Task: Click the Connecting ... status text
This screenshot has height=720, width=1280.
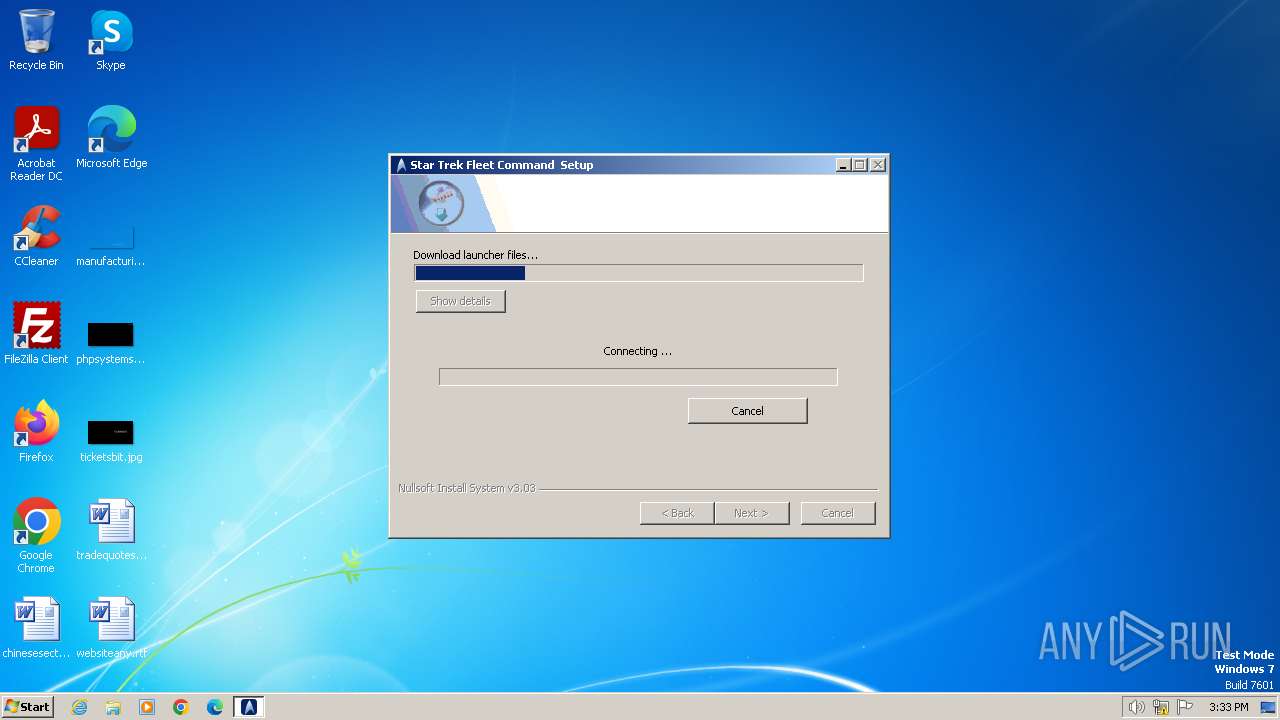Action: point(637,351)
